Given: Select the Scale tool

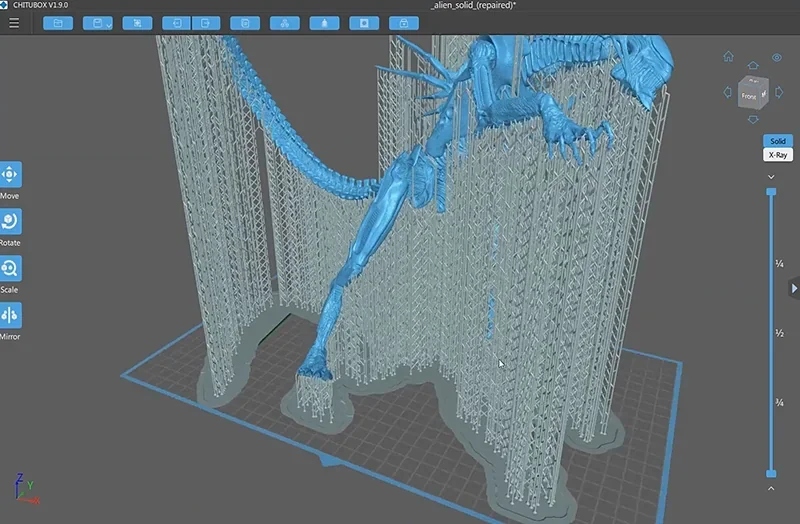Looking at the screenshot, I should coord(10,268).
